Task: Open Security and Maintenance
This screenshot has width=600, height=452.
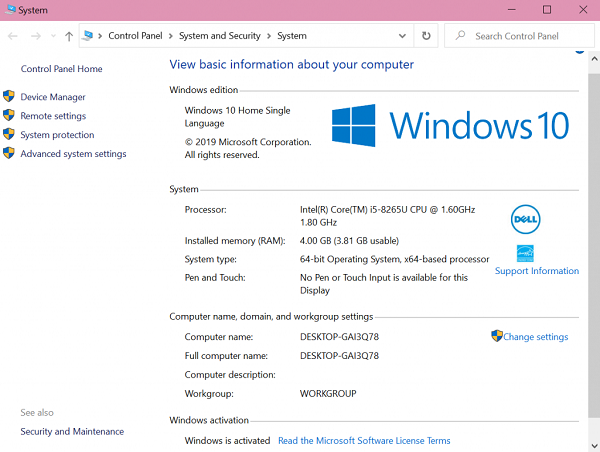Action: coord(72,432)
